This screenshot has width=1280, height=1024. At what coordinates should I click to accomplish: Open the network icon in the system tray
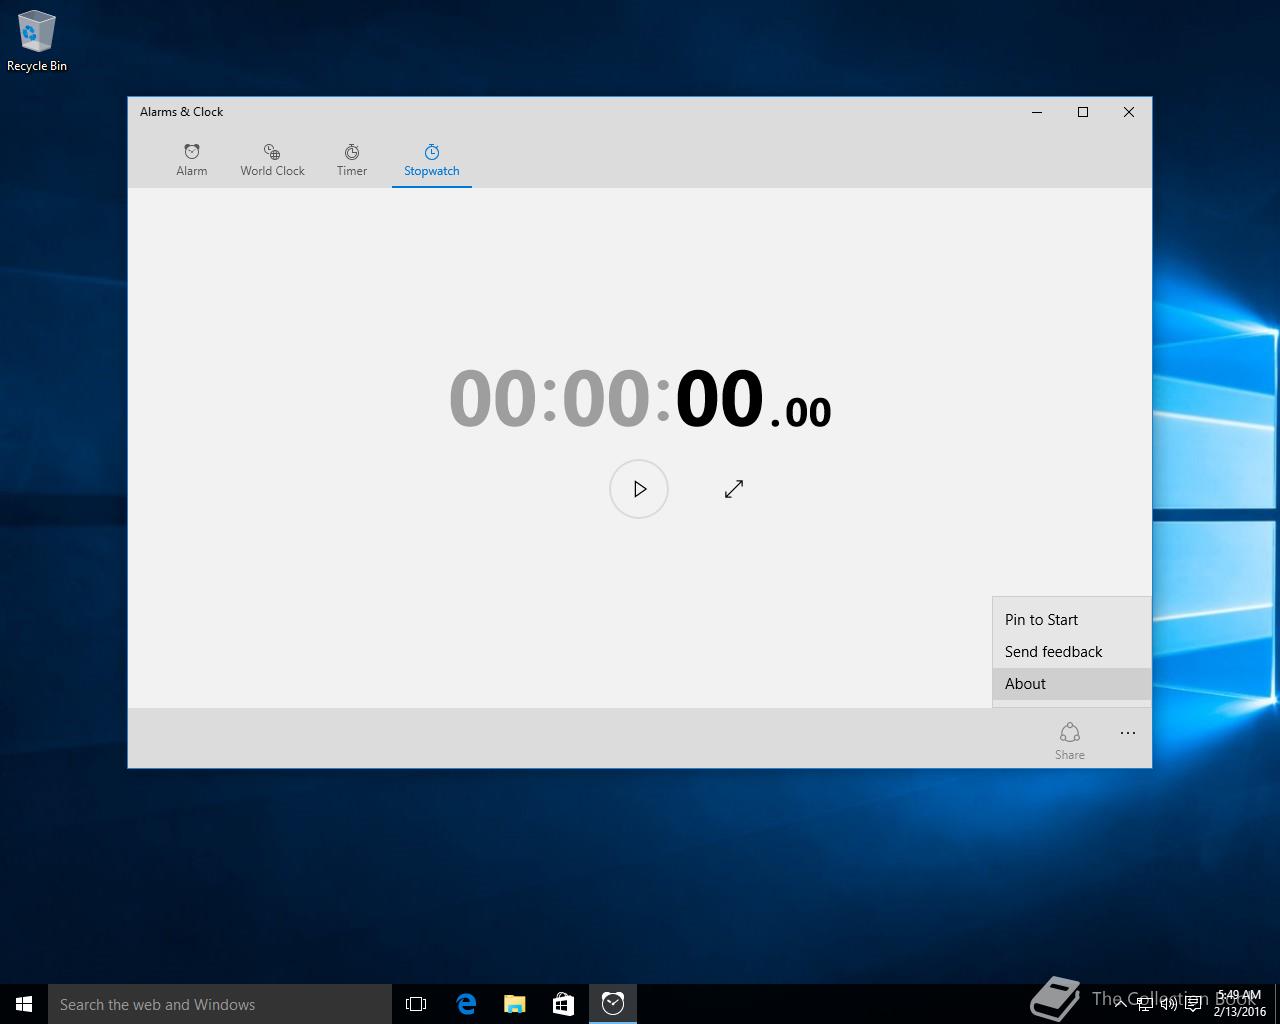(1144, 1005)
